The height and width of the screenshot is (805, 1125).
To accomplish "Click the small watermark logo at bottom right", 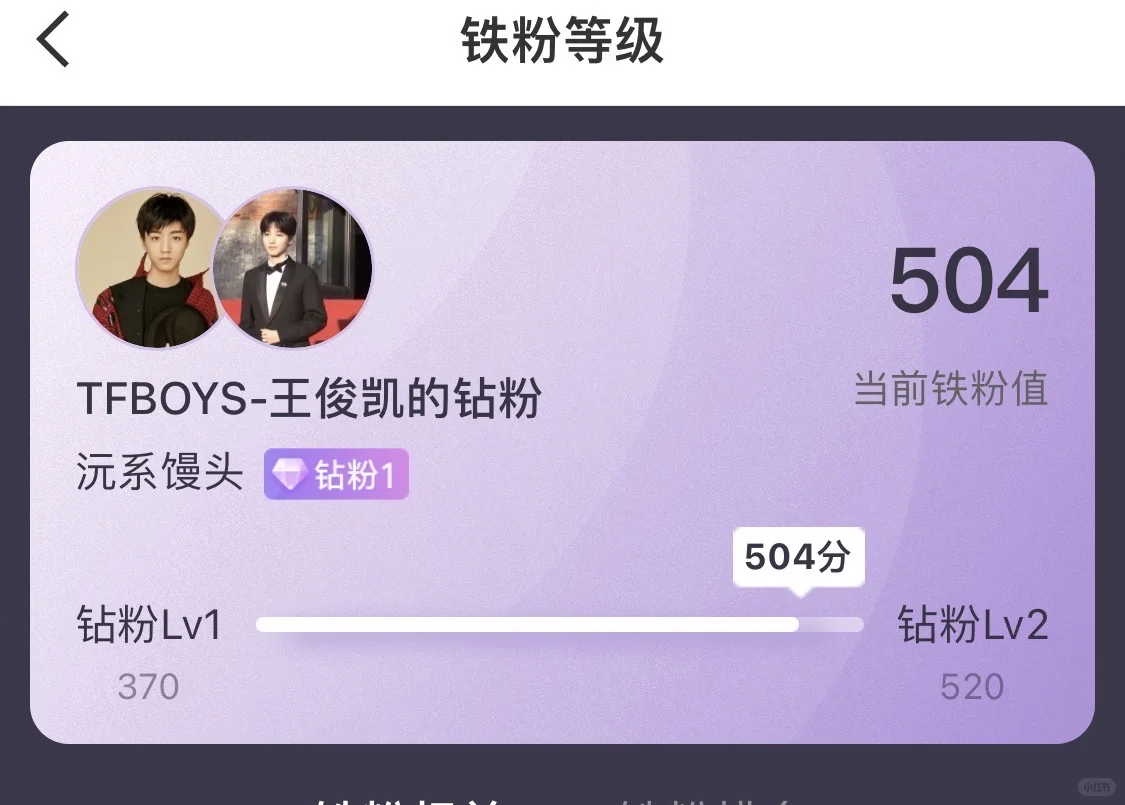I will point(1098,786).
